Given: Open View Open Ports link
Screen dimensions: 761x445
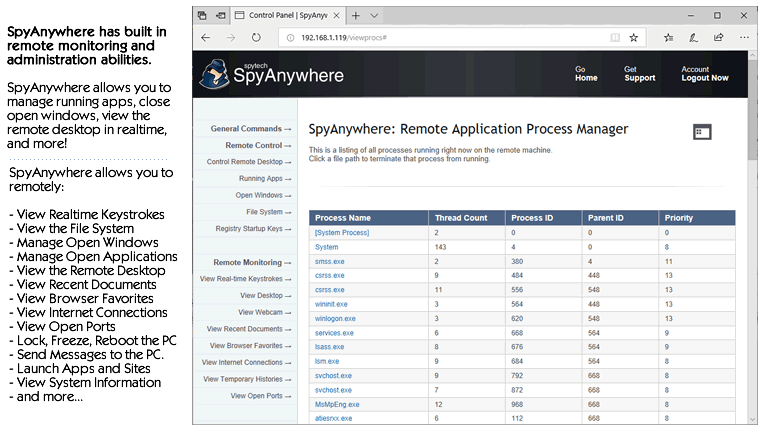Looking at the screenshot, I should pyautogui.click(x=261, y=396).
